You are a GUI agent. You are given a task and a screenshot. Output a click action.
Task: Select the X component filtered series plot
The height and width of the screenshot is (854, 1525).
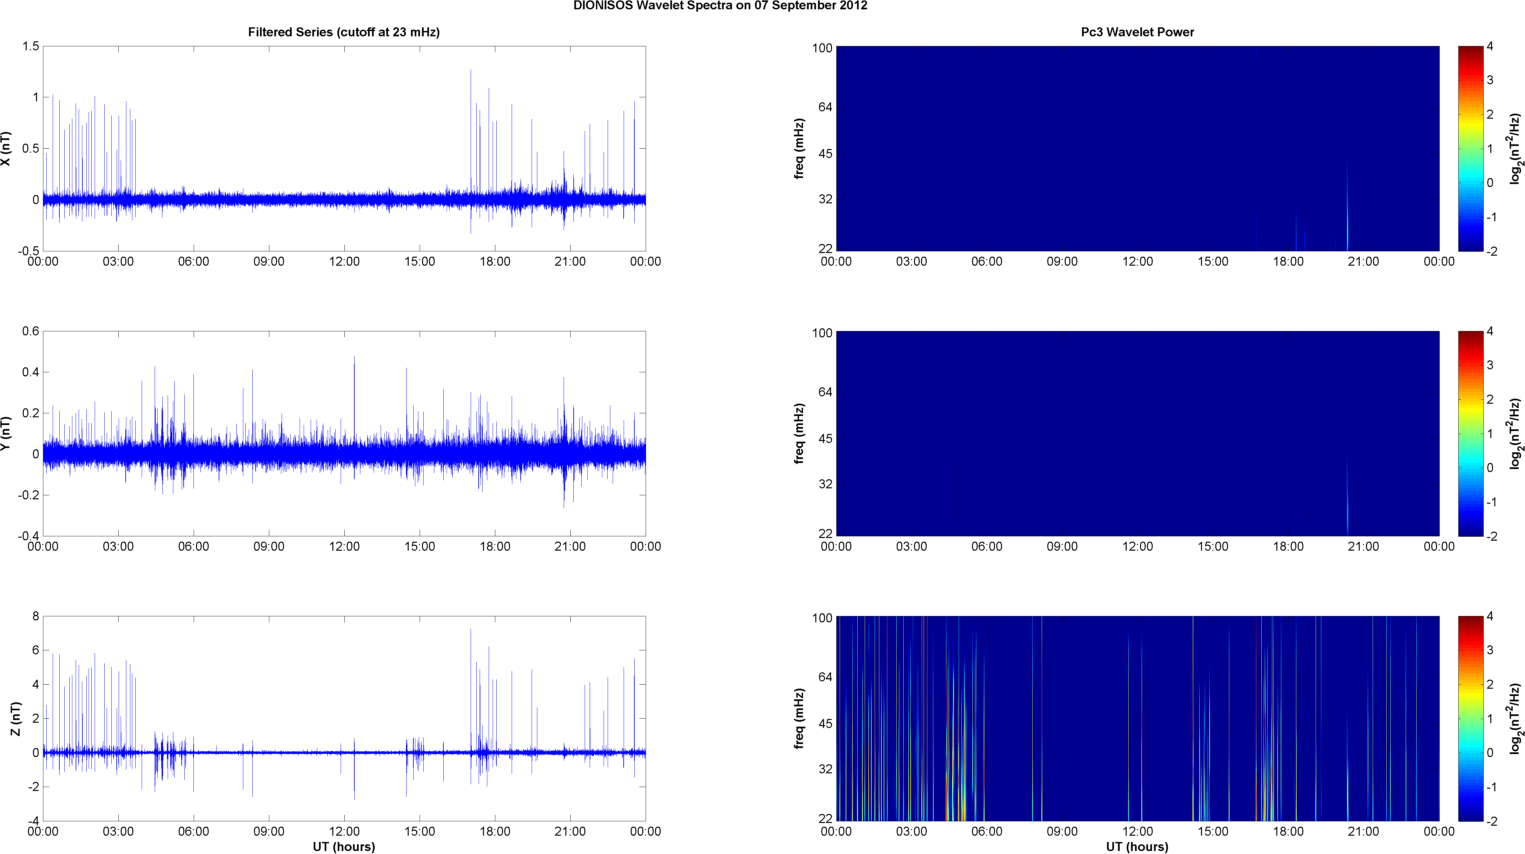click(344, 149)
